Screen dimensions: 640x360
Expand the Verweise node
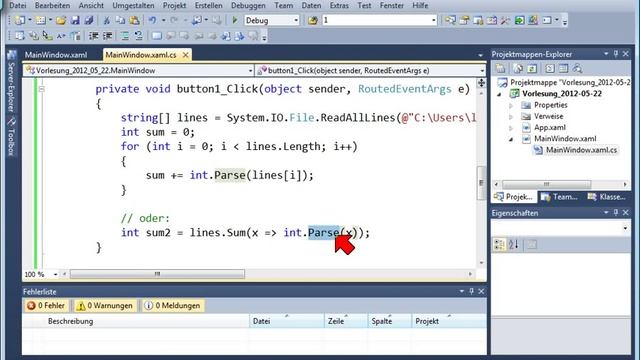click(x=511, y=117)
